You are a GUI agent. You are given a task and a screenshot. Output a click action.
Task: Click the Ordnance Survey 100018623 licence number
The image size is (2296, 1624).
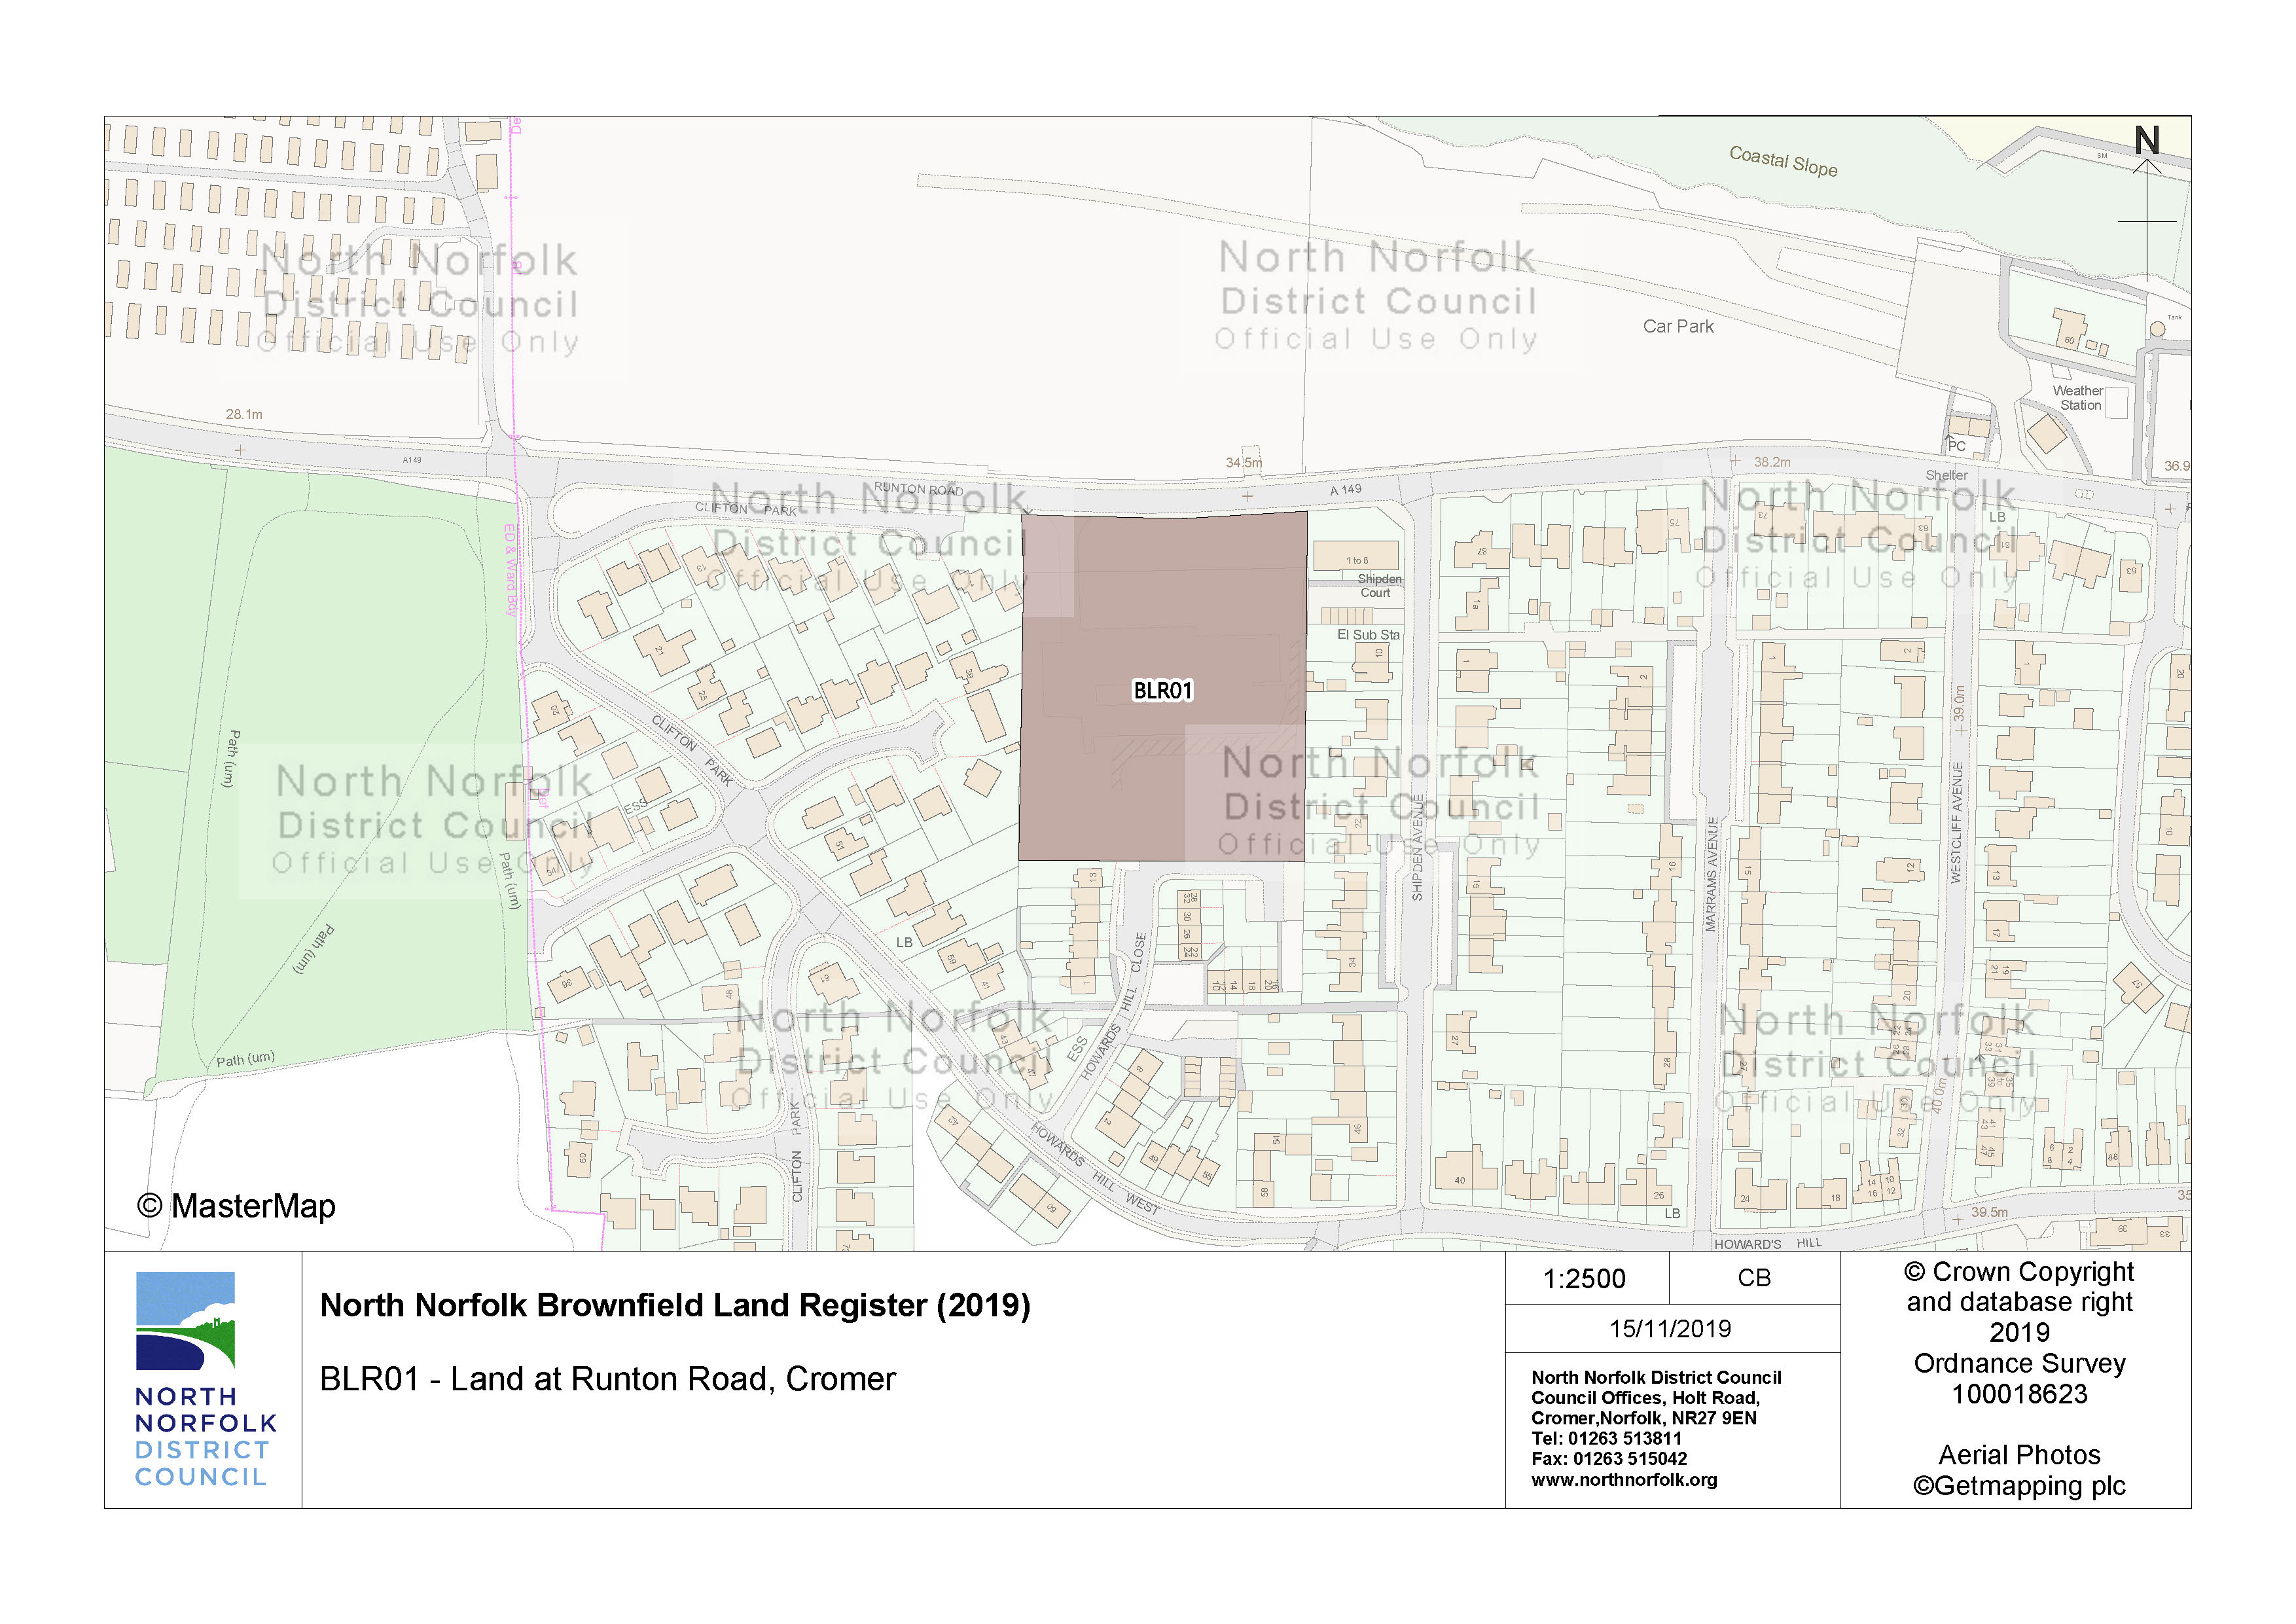[2019, 1394]
